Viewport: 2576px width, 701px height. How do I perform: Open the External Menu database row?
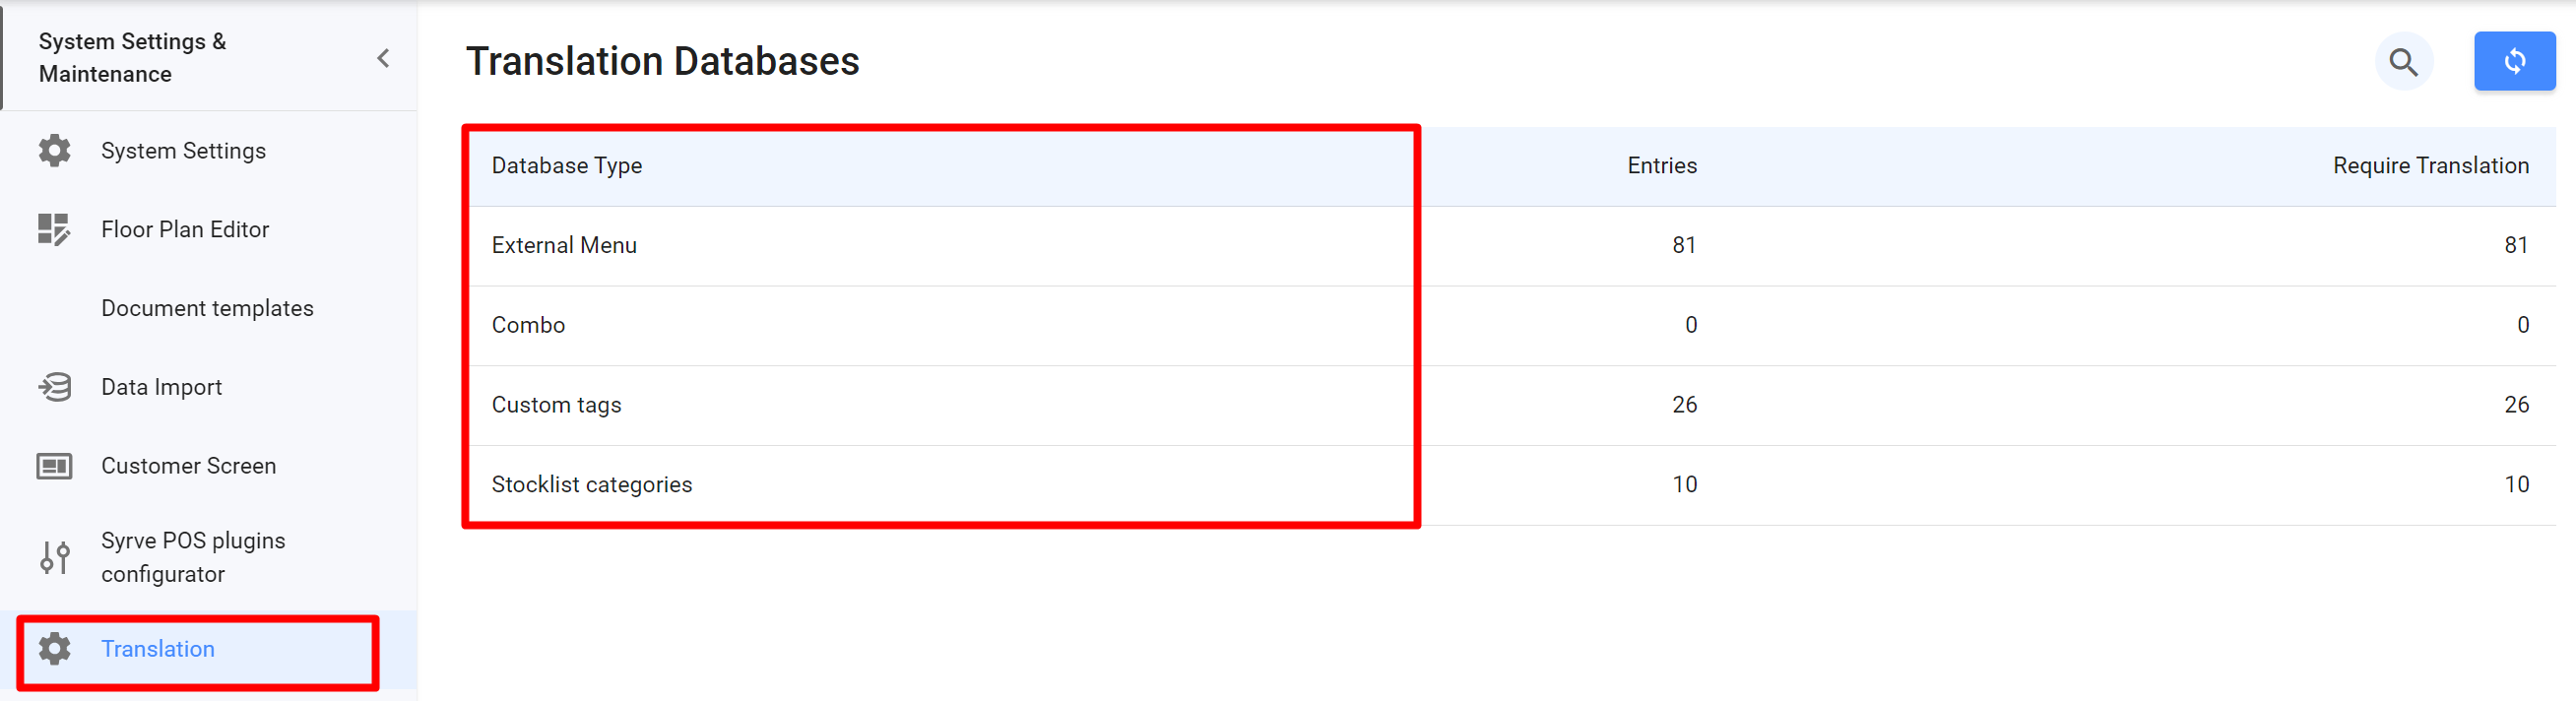[x=564, y=245]
